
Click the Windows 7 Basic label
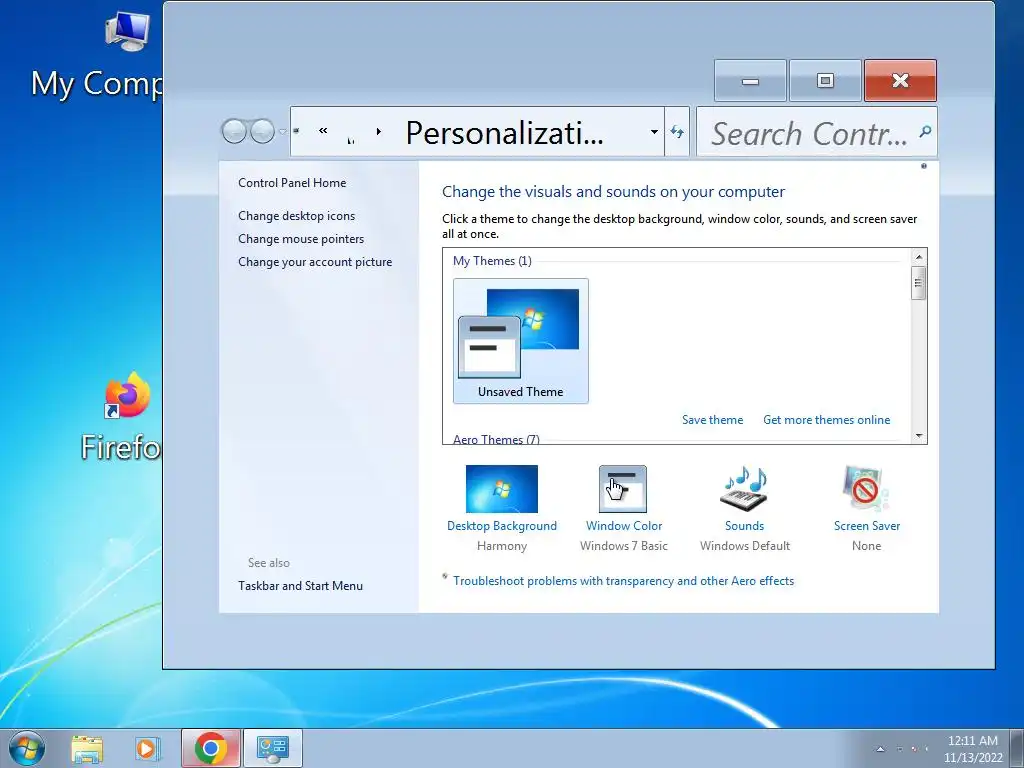click(624, 546)
